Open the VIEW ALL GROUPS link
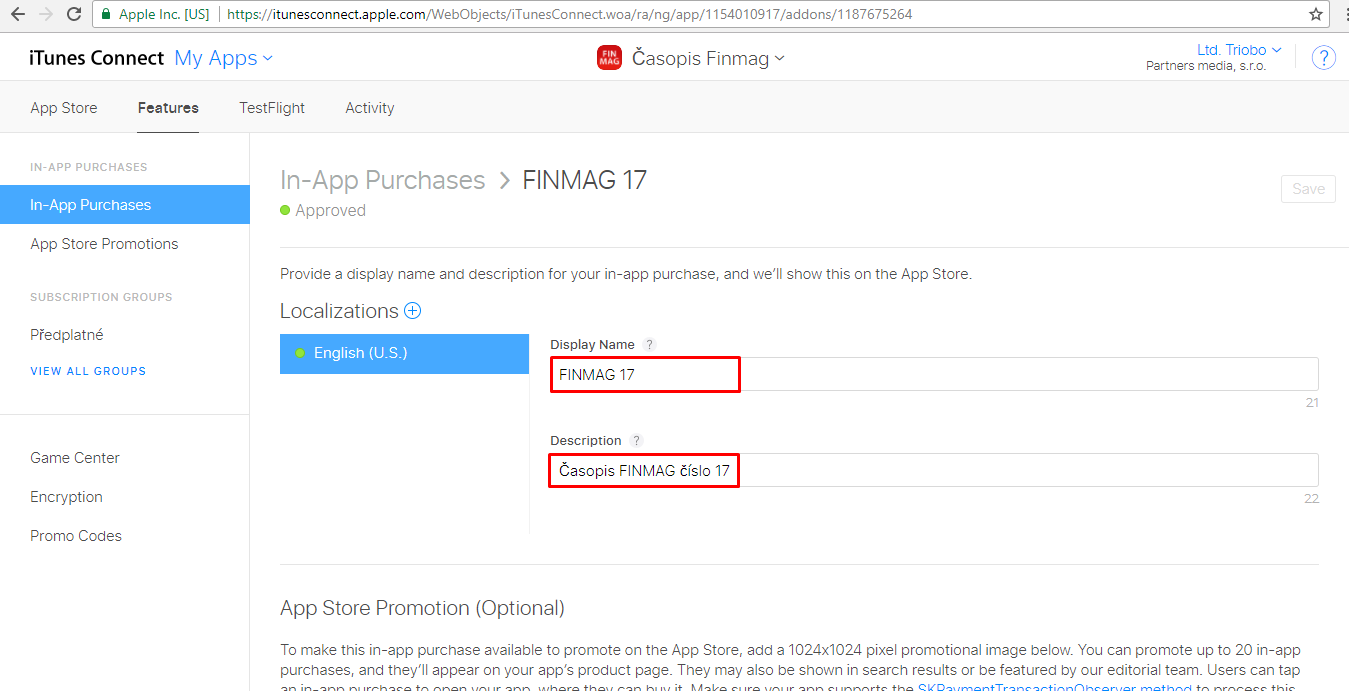 pos(88,371)
